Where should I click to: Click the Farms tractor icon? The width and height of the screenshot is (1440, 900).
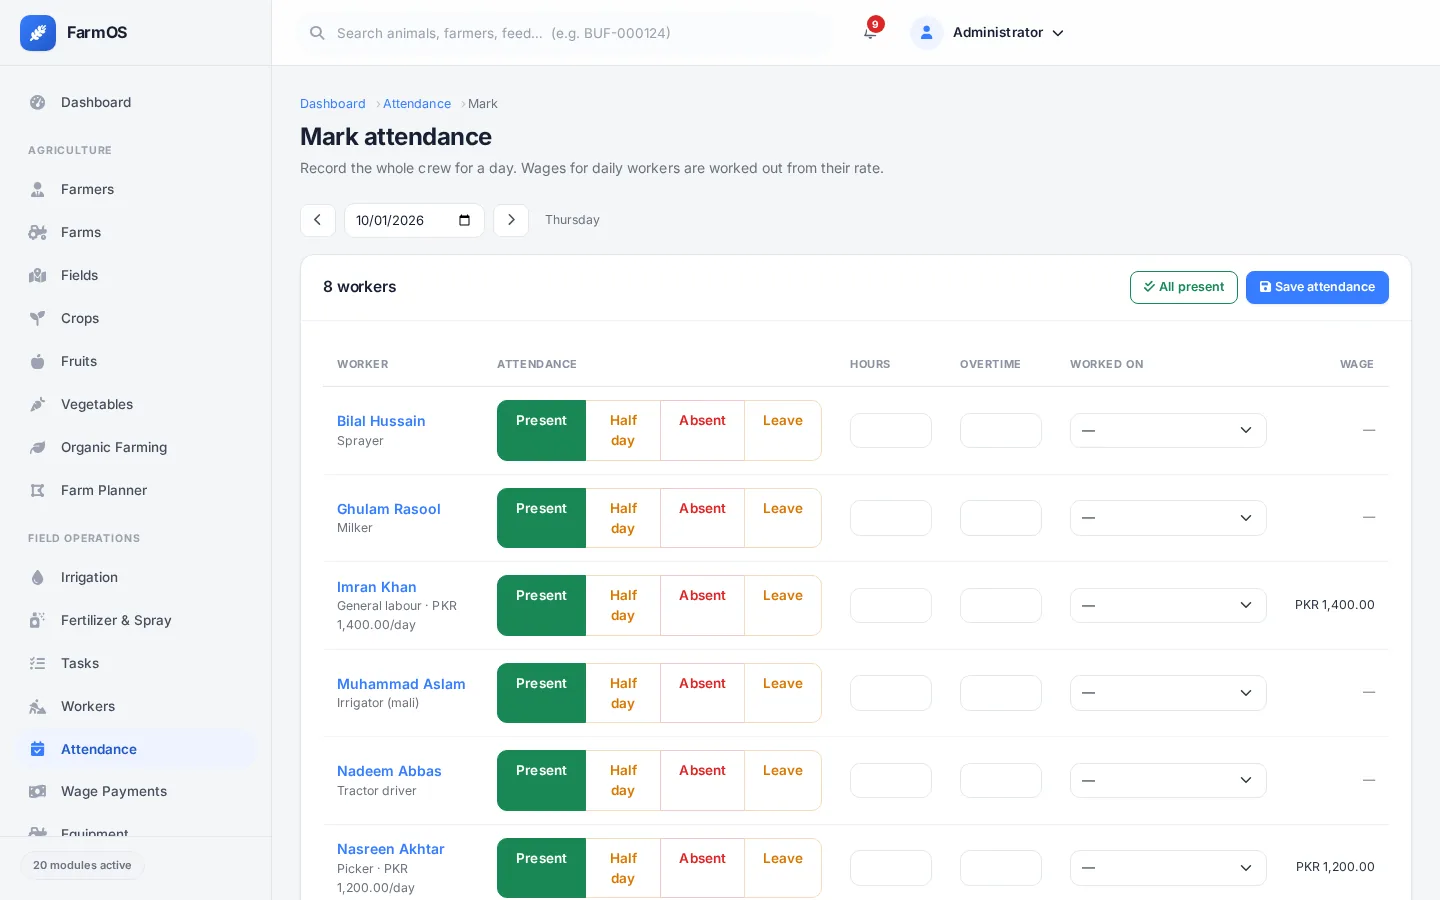38,232
